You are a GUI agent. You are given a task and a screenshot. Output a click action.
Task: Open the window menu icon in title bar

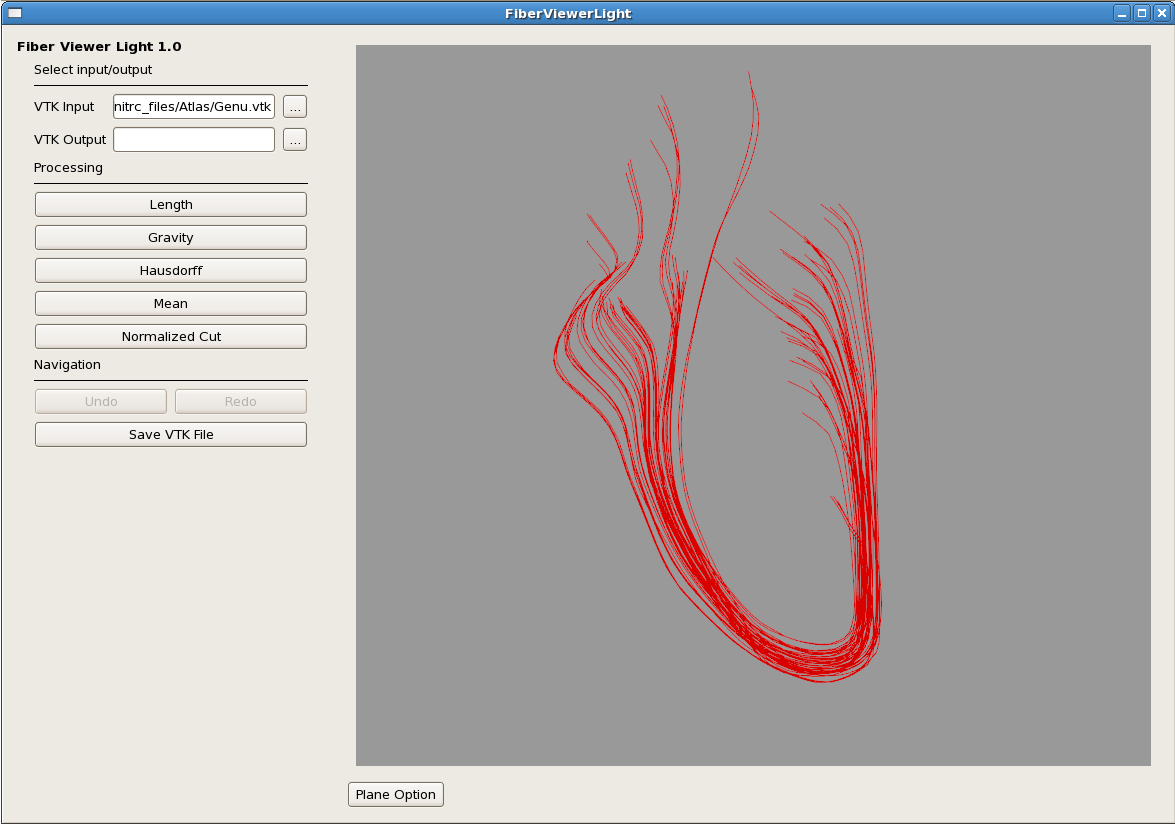coord(14,13)
